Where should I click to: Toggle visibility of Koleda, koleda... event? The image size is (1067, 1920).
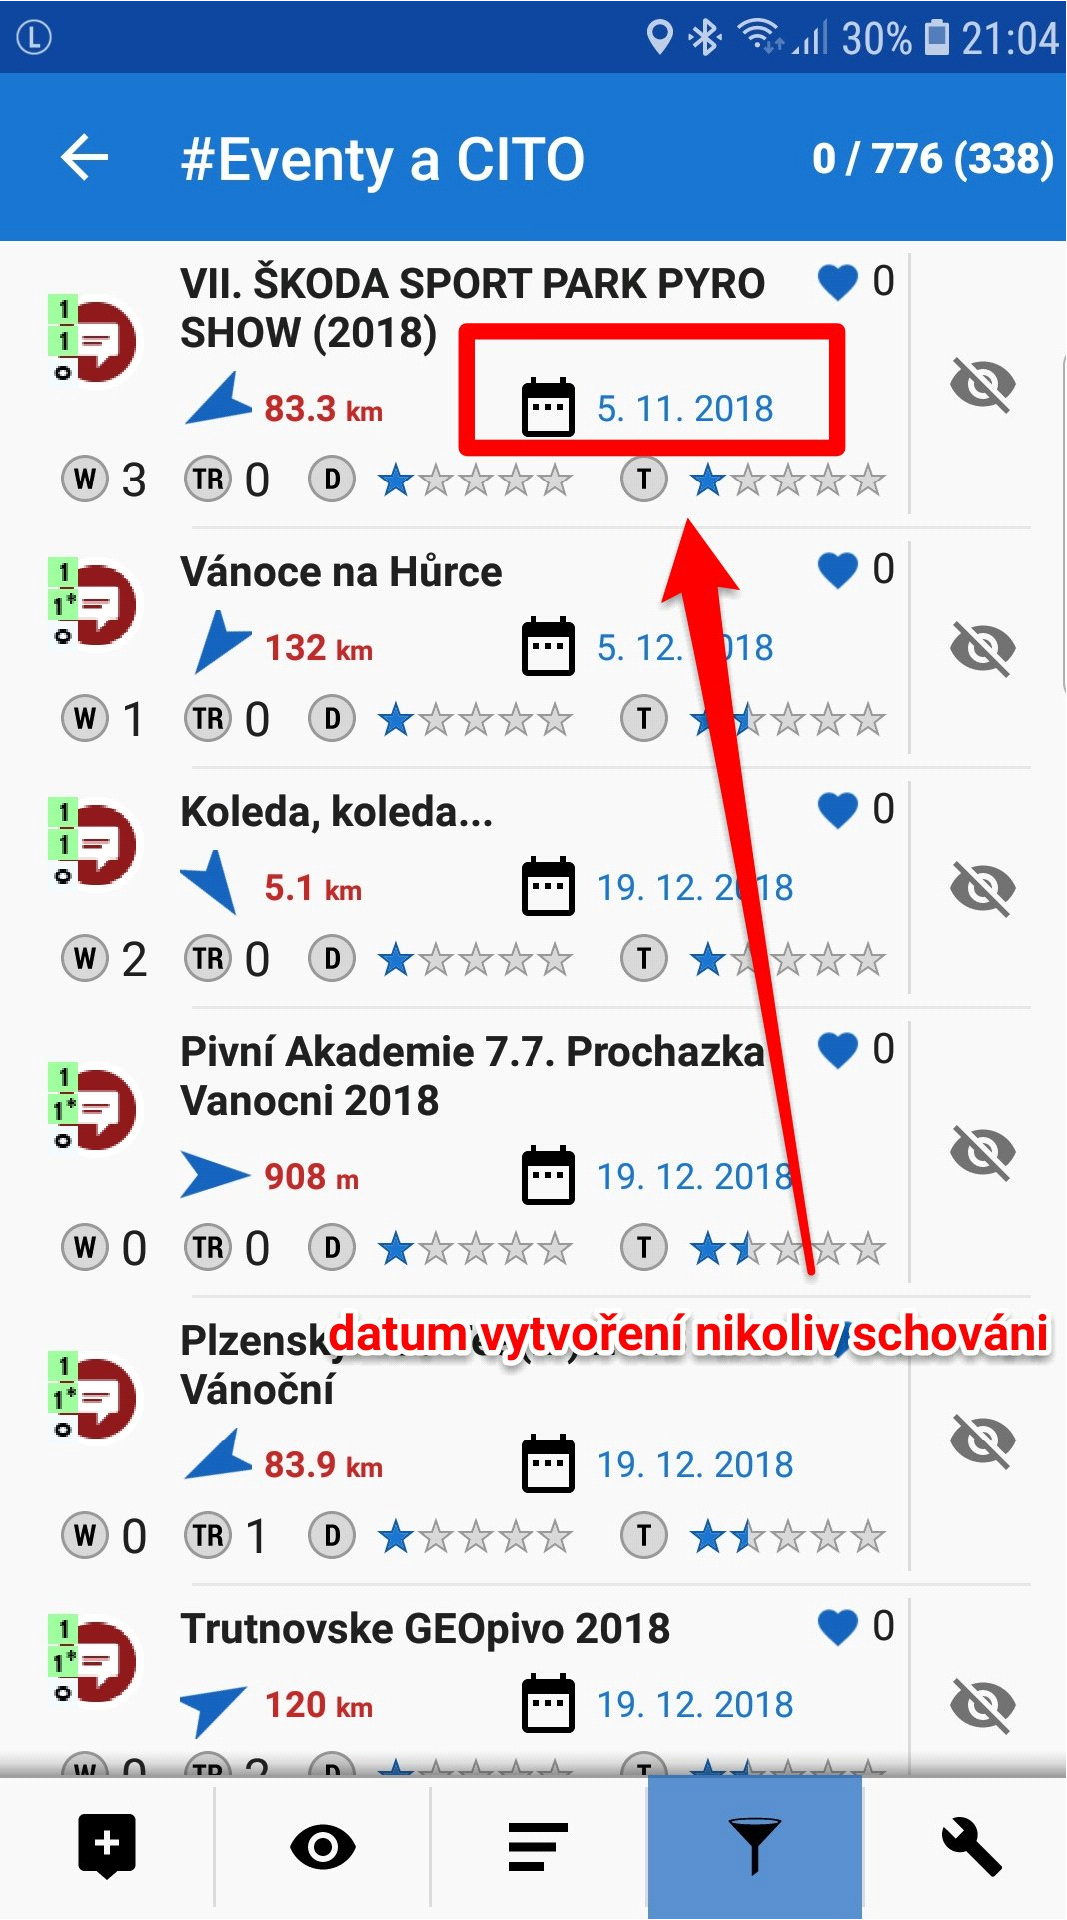983,888
